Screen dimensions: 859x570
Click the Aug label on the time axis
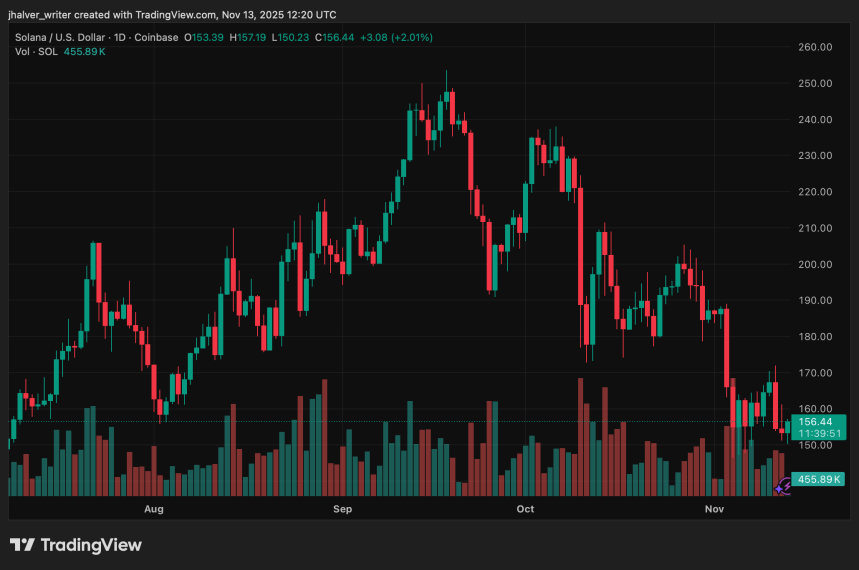coord(153,509)
